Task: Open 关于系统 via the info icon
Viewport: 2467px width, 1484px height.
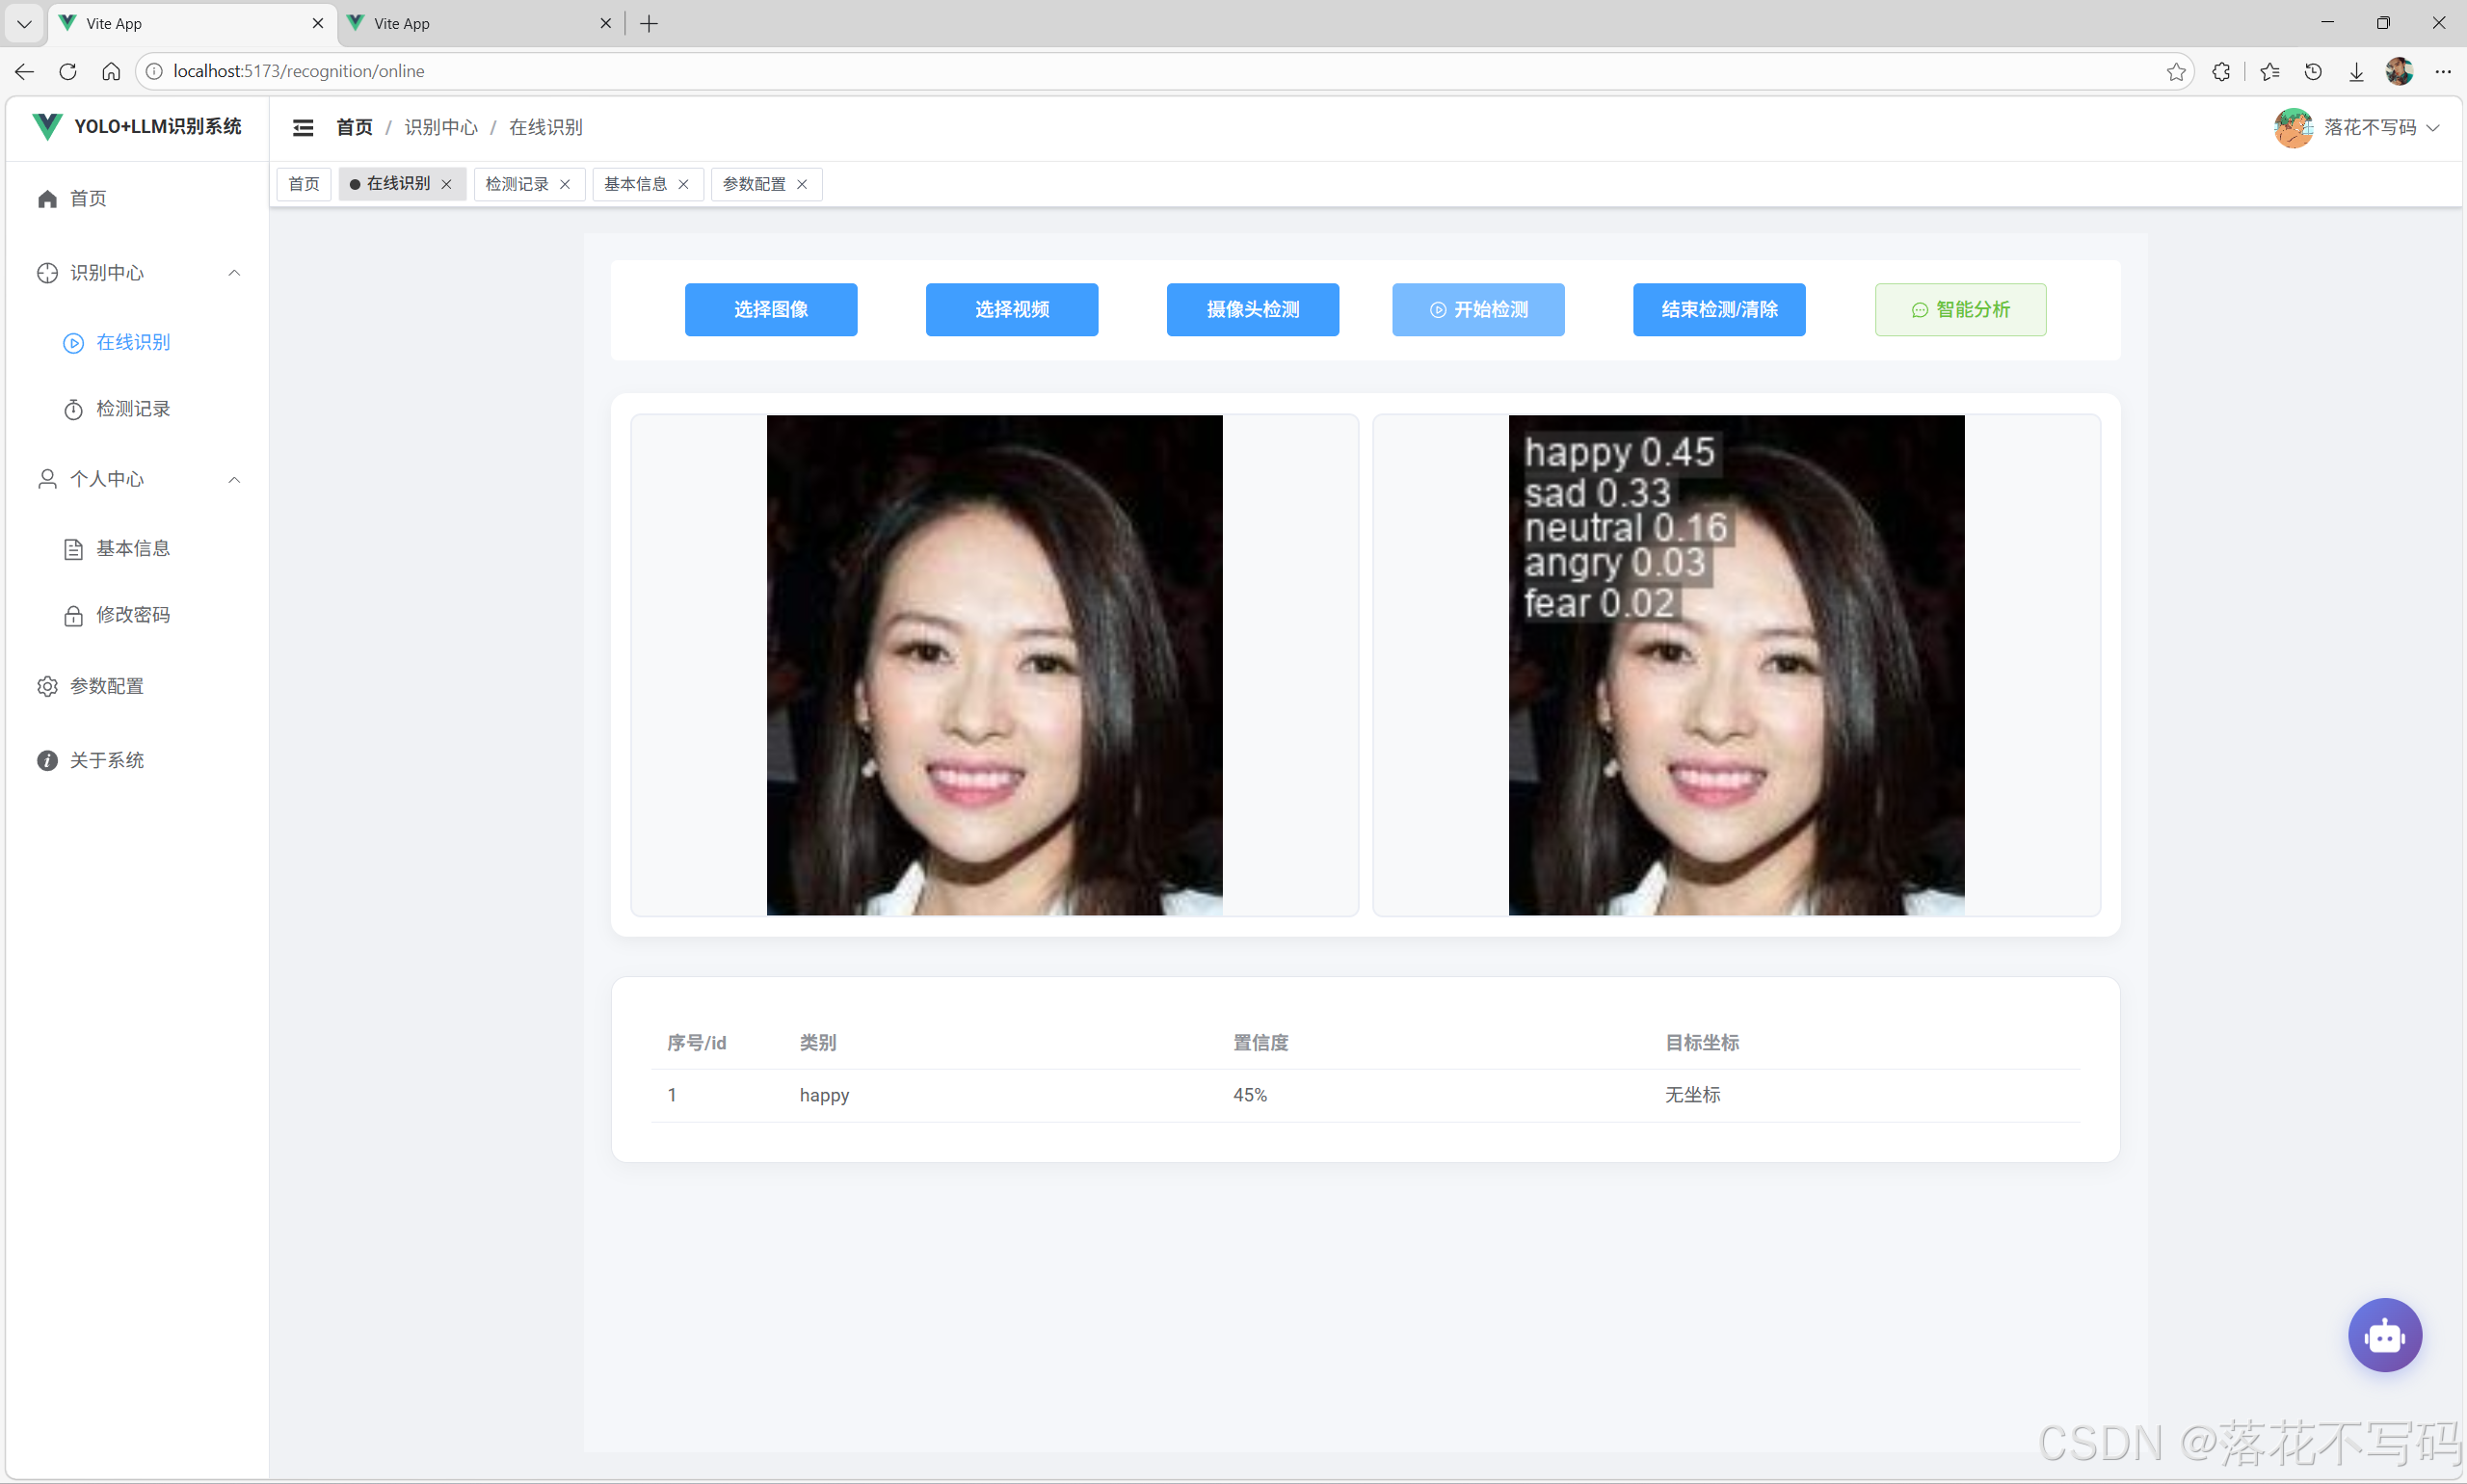Action: (x=46, y=760)
